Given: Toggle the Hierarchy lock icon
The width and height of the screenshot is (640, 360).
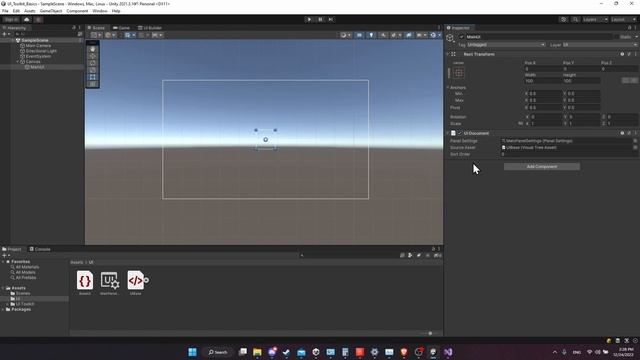Looking at the screenshot, I should tap(74, 28).
